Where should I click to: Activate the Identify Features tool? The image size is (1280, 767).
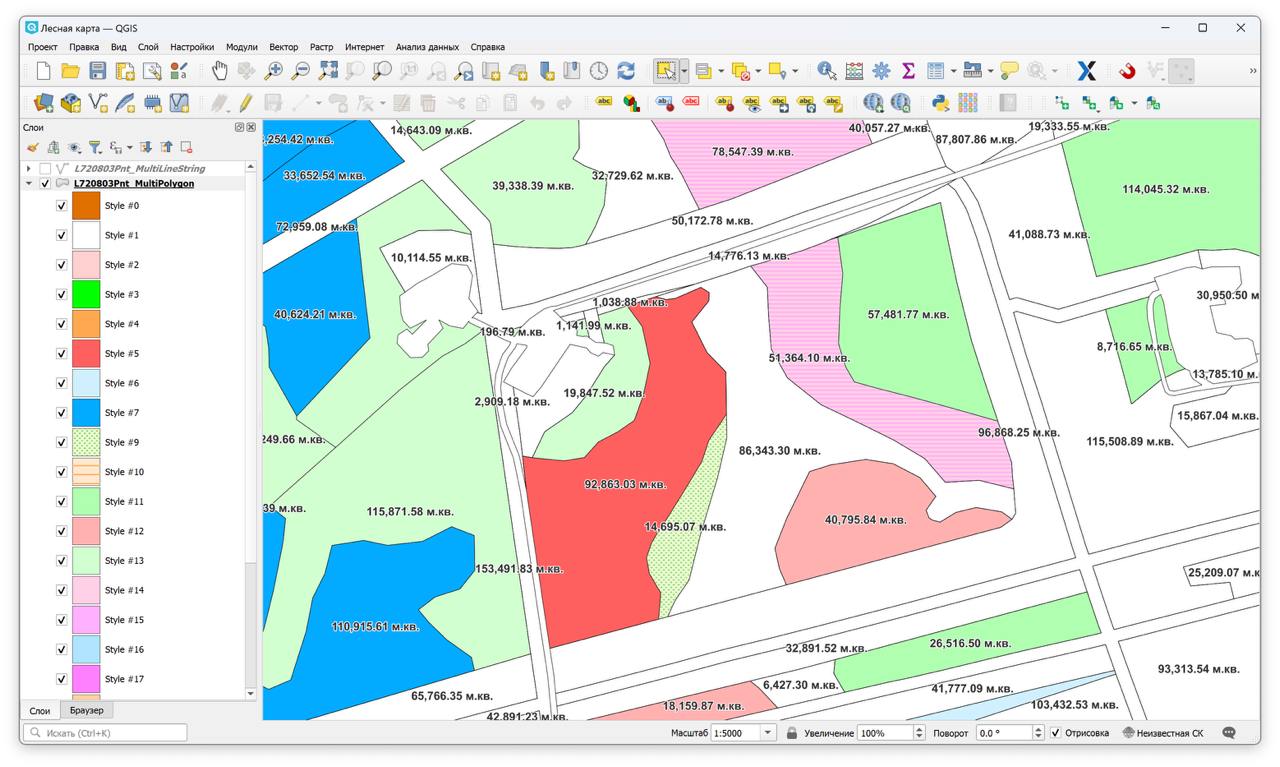(x=827, y=71)
